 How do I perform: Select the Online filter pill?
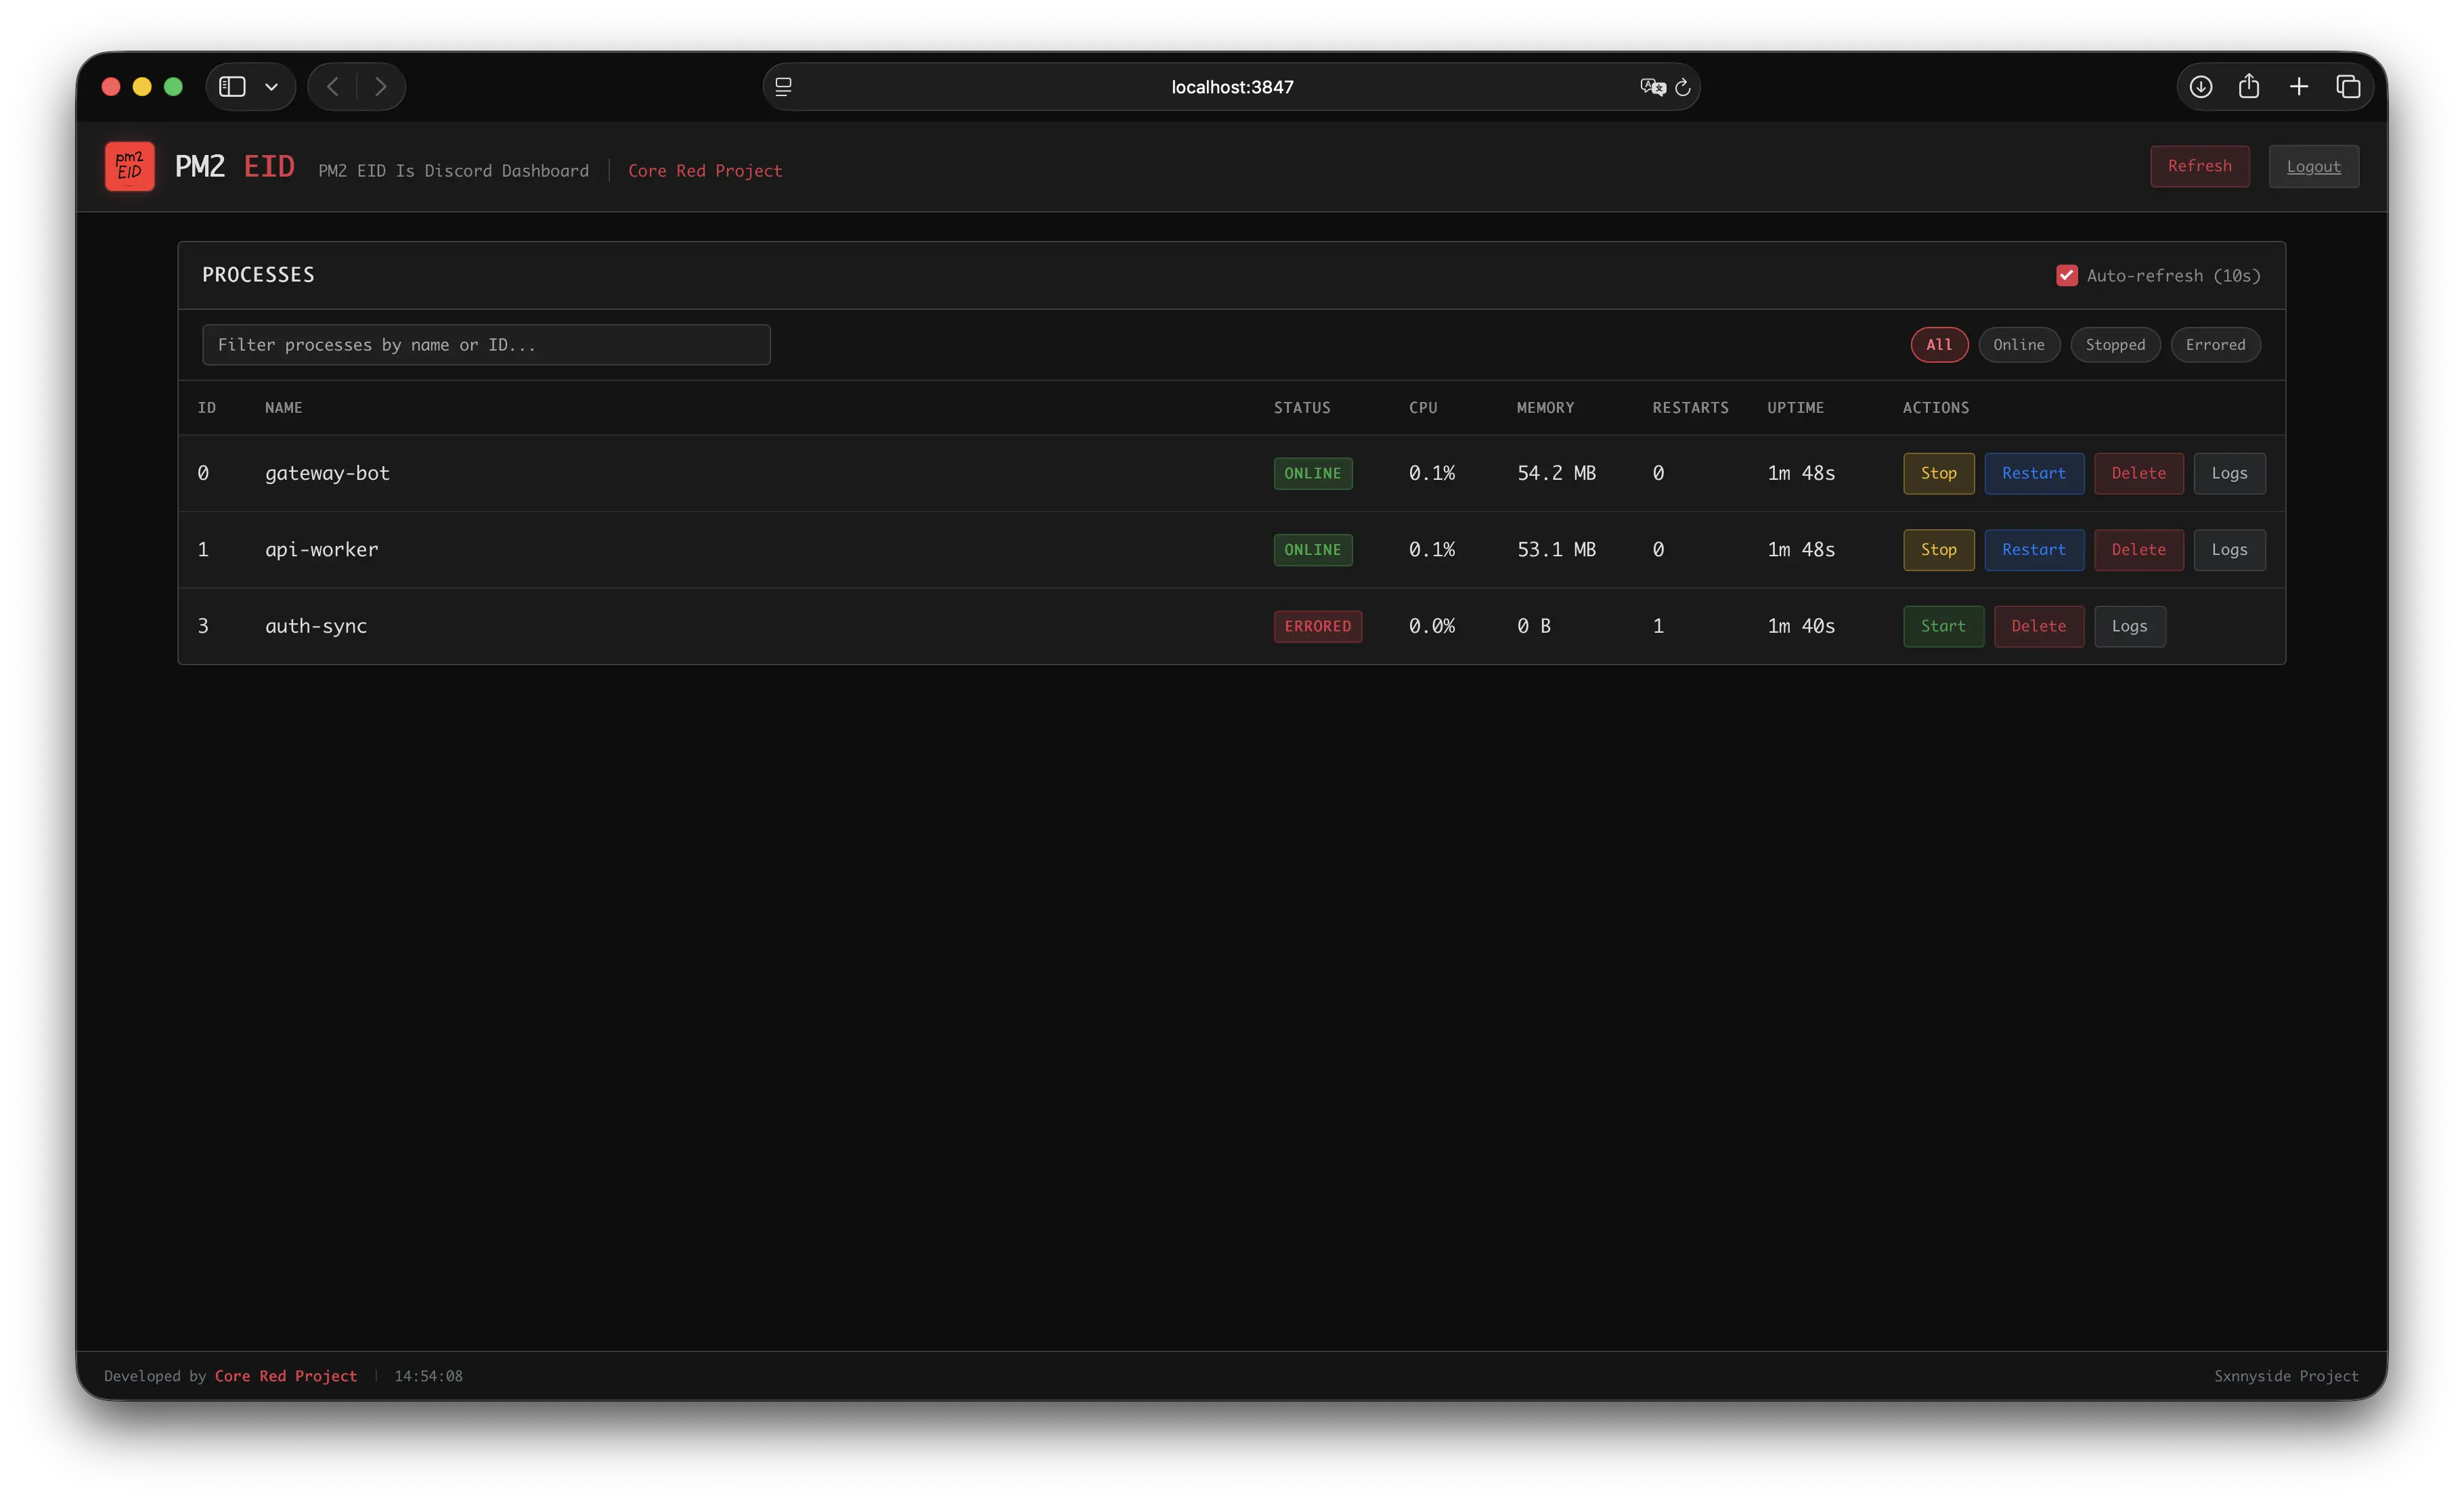point(2018,345)
